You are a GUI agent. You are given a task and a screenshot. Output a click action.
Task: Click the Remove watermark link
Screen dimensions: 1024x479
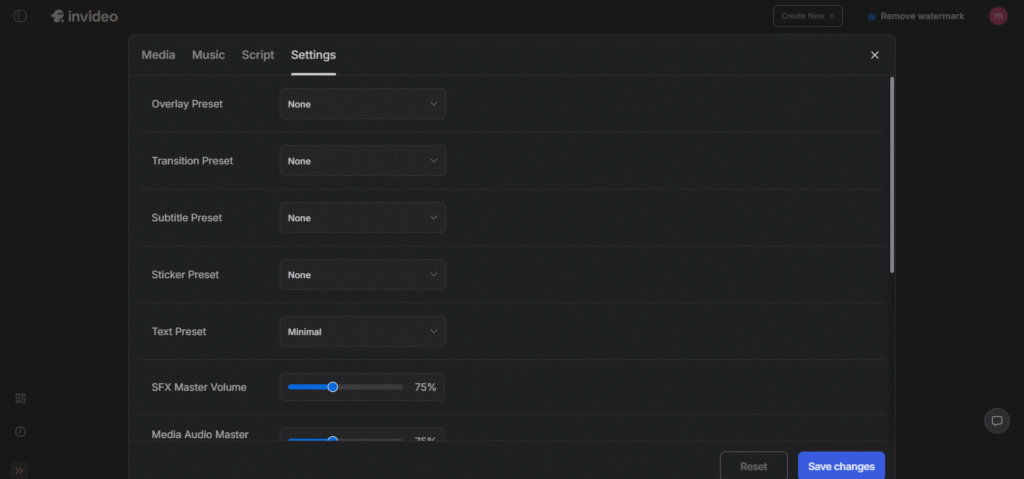915,16
